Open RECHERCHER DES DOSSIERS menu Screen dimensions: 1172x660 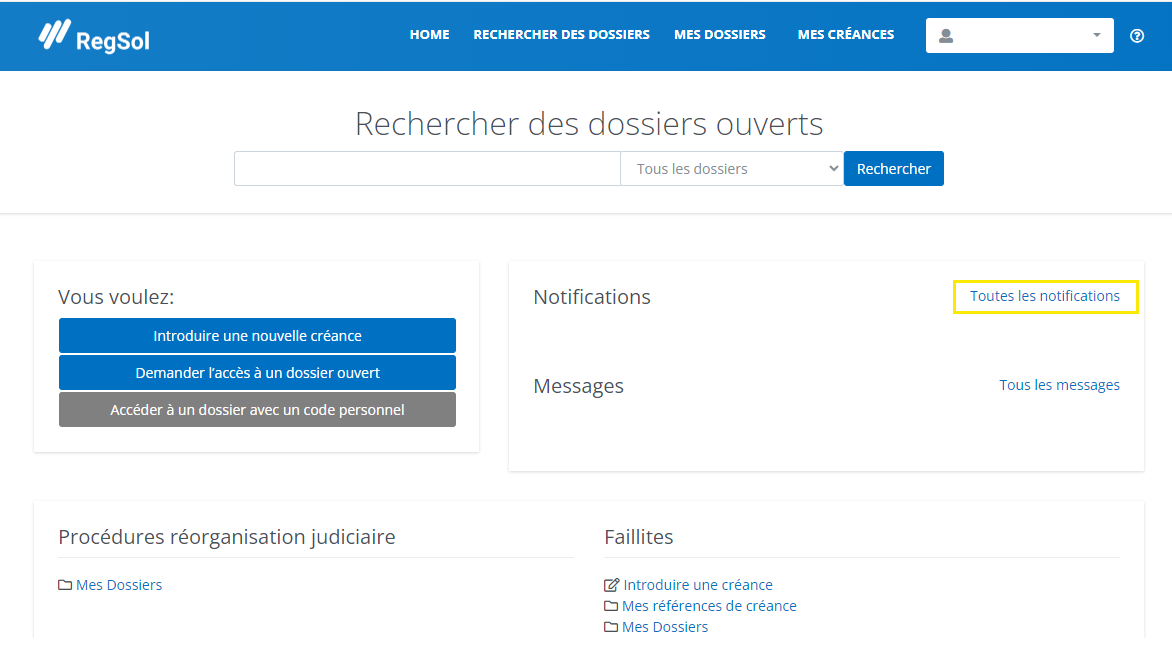click(561, 34)
